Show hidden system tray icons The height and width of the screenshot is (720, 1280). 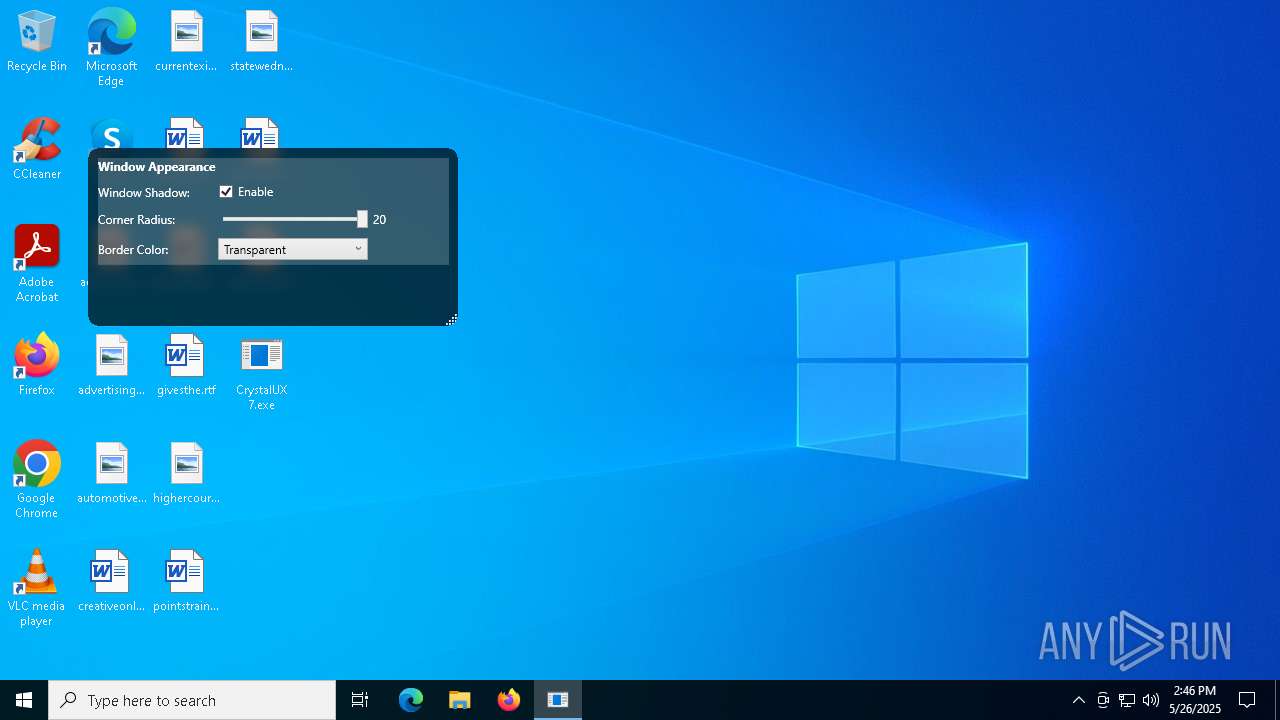tap(1078, 700)
